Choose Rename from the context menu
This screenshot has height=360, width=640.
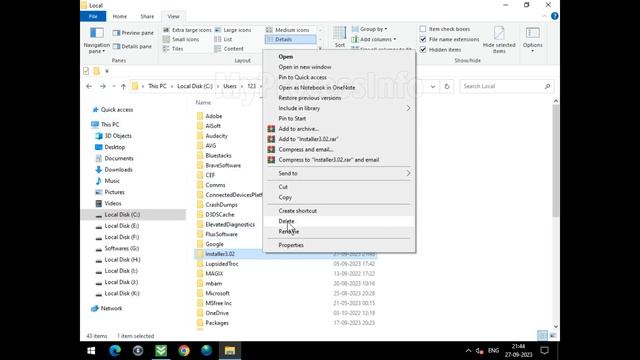340,231
